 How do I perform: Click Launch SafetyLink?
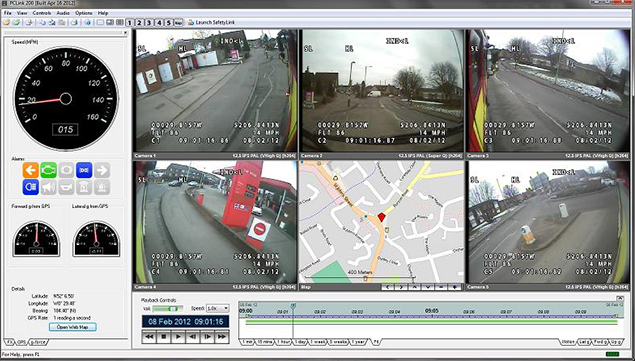211,23
